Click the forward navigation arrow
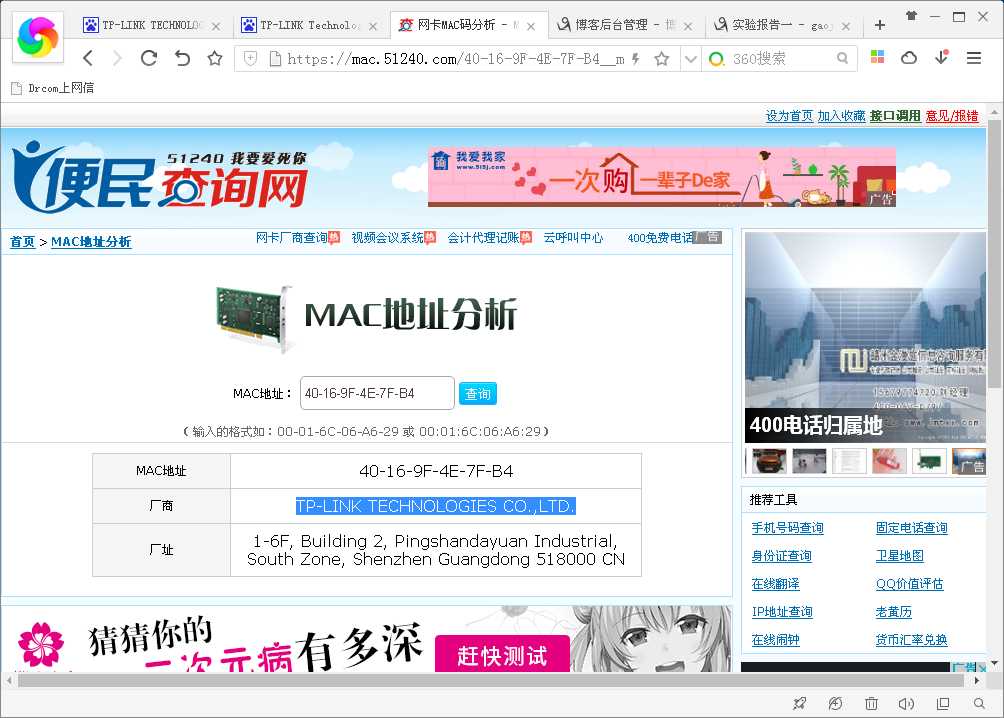Screen dimensions: 1004x718 [117, 58]
